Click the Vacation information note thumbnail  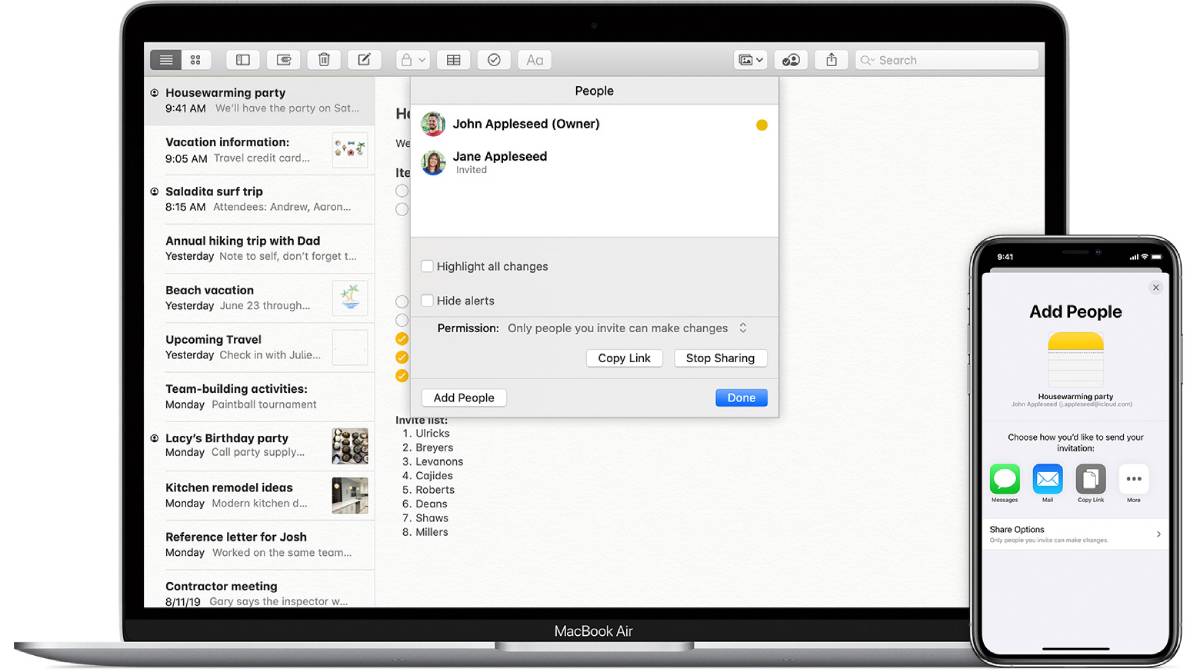point(350,150)
